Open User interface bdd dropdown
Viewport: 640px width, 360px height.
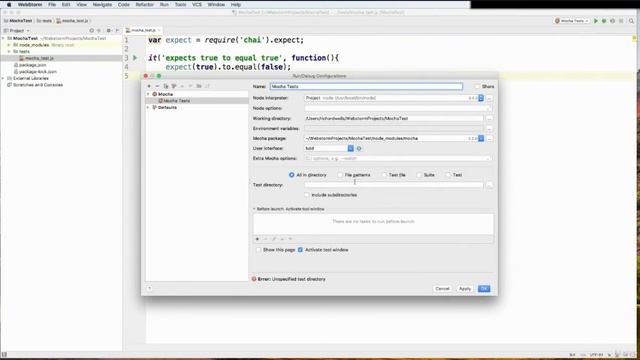point(351,149)
